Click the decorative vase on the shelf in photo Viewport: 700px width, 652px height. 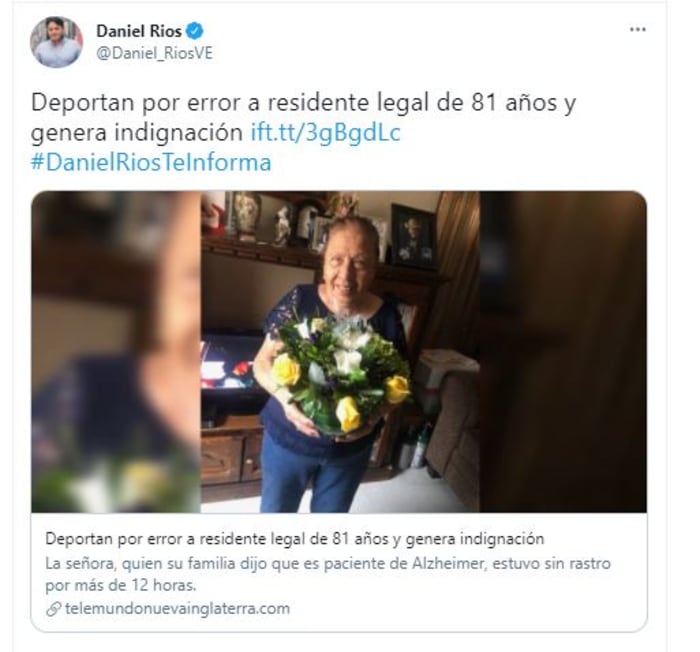click(x=247, y=215)
